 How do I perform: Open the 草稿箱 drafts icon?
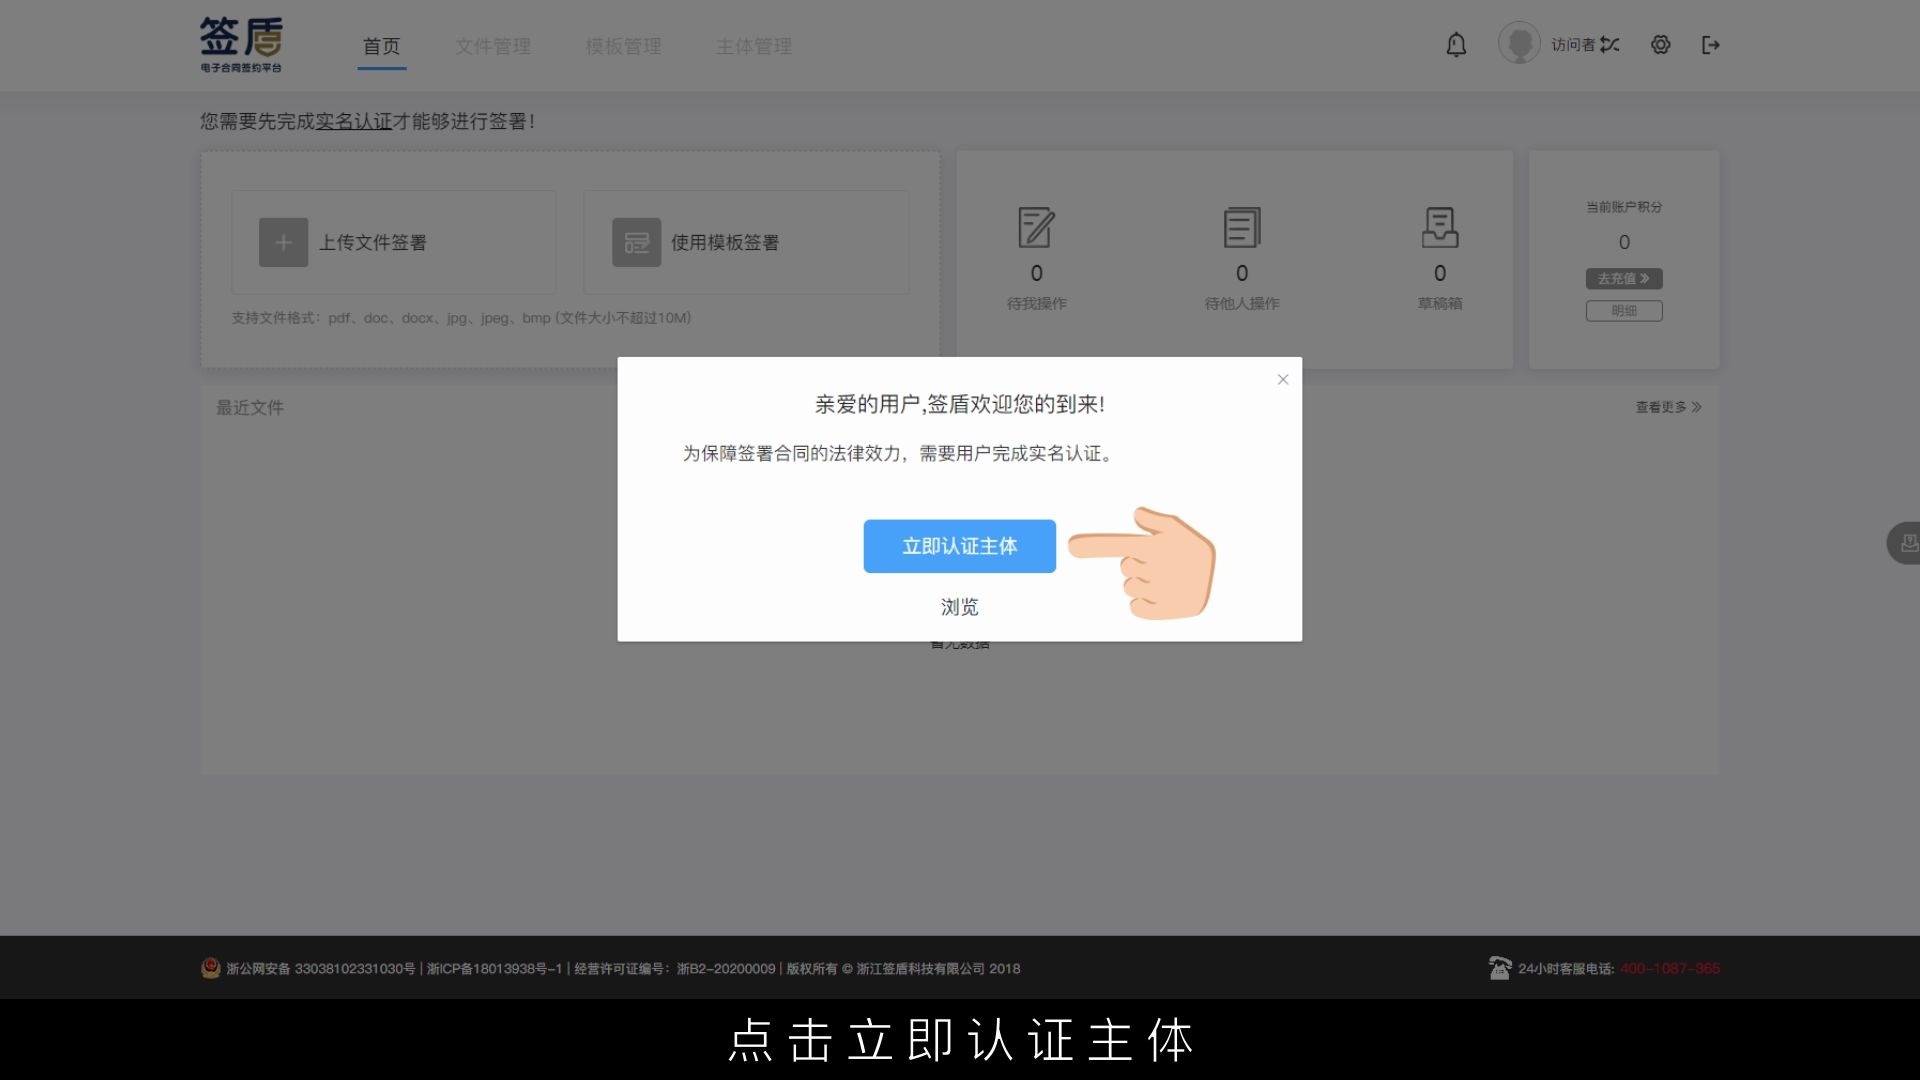(x=1439, y=228)
